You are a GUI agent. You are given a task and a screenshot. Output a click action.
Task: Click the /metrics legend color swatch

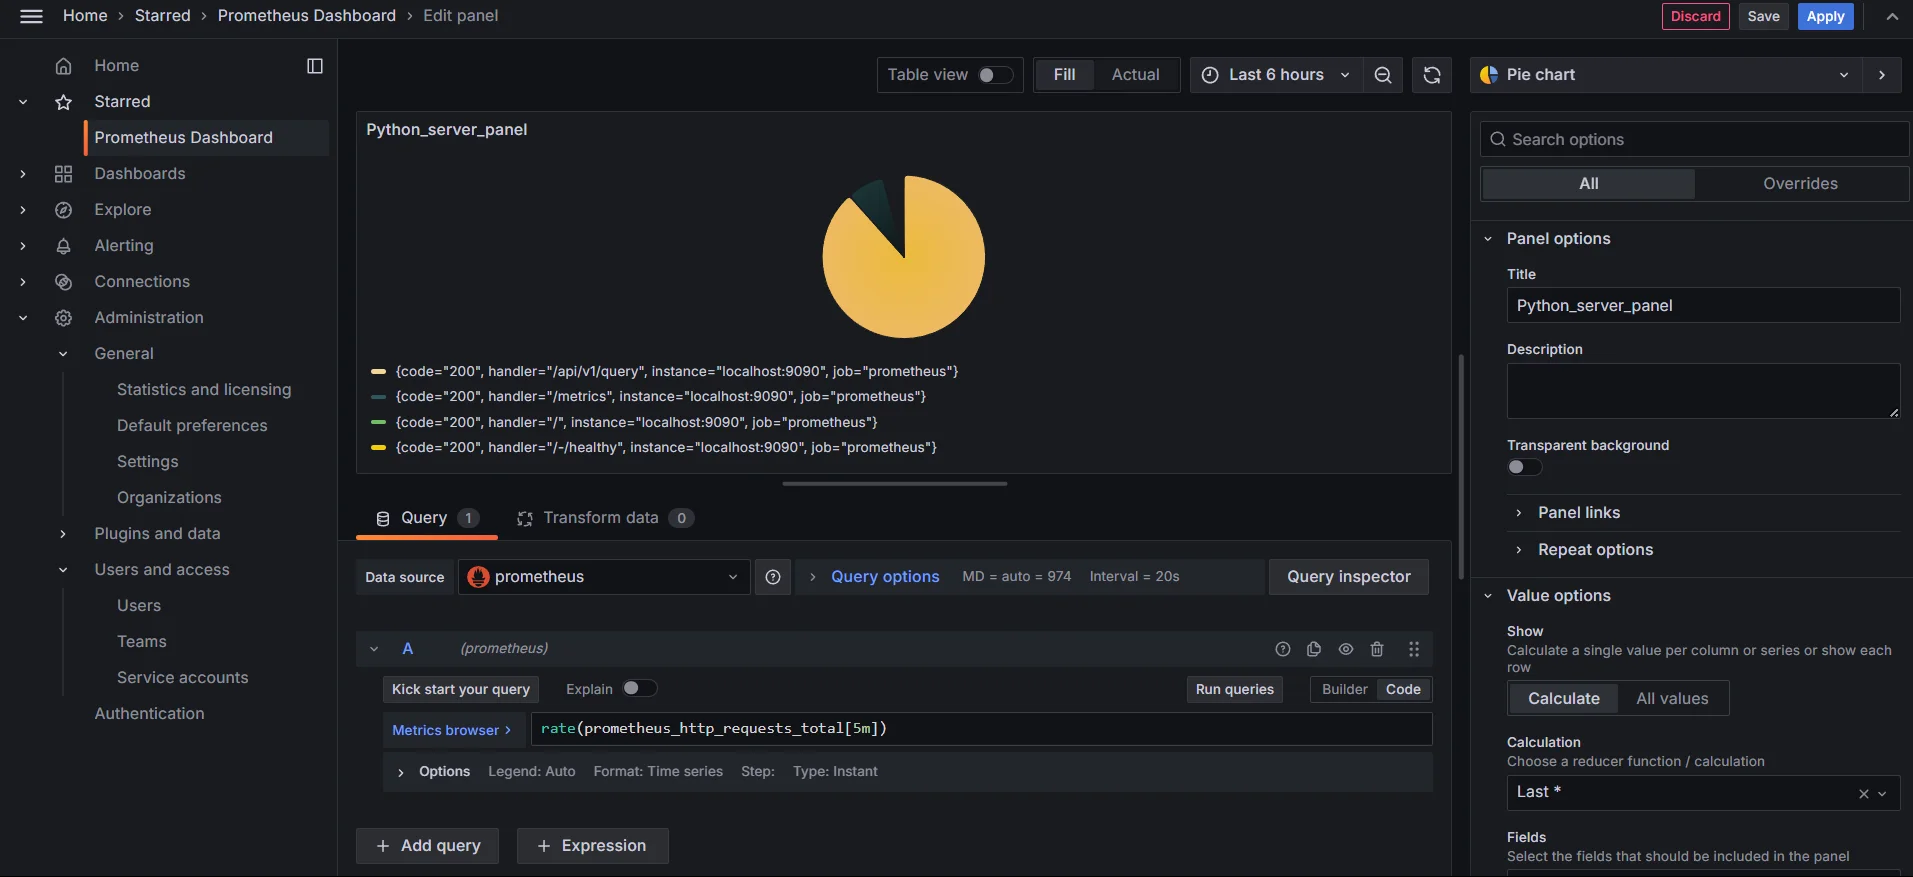tap(378, 397)
